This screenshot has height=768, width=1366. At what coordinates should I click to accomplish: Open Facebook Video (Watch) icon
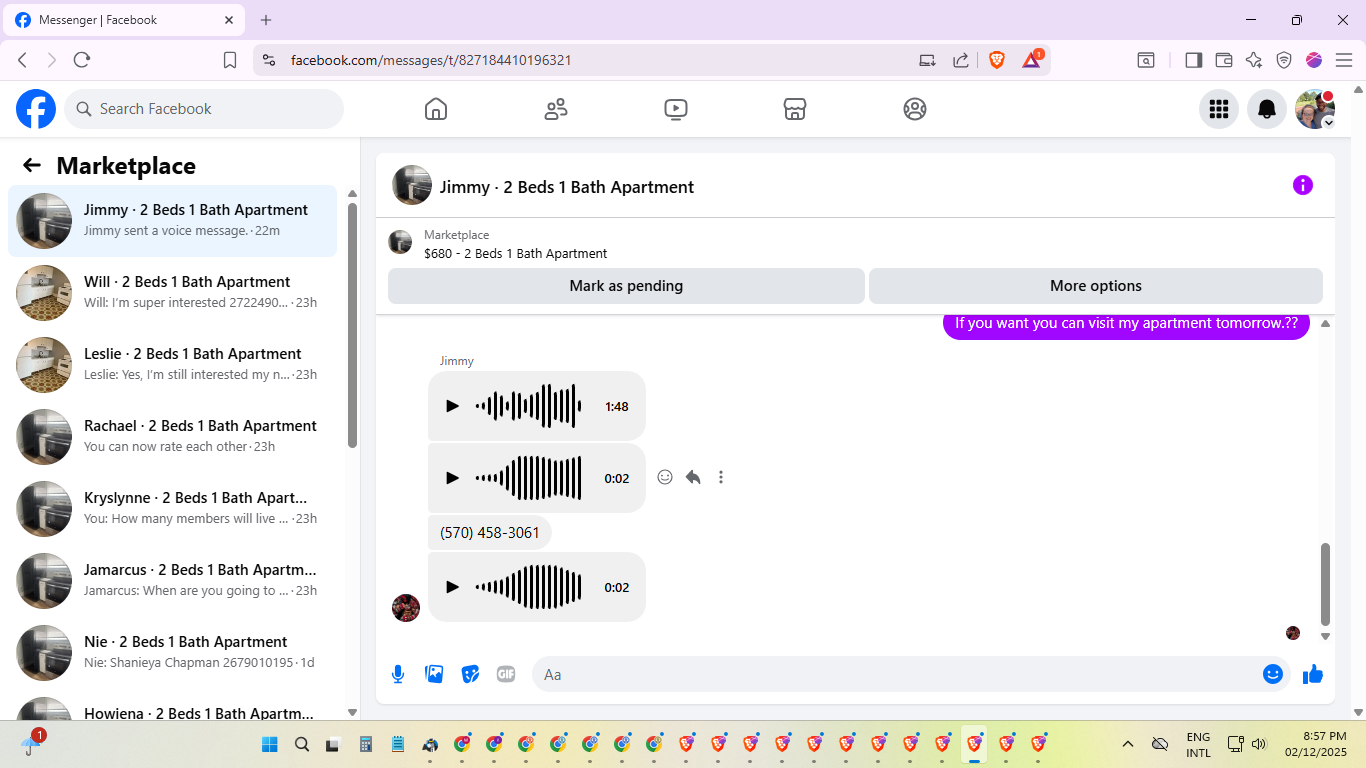pyautogui.click(x=676, y=109)
